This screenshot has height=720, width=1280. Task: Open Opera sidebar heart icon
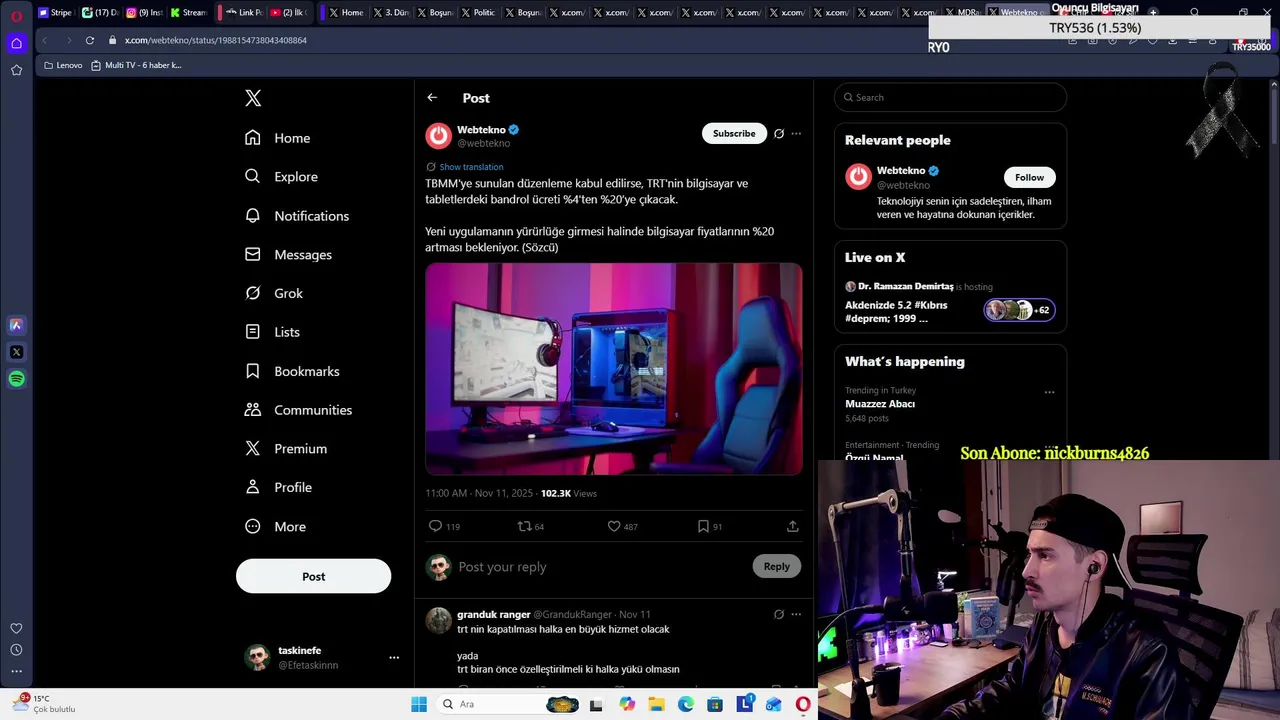pos(16,628)
